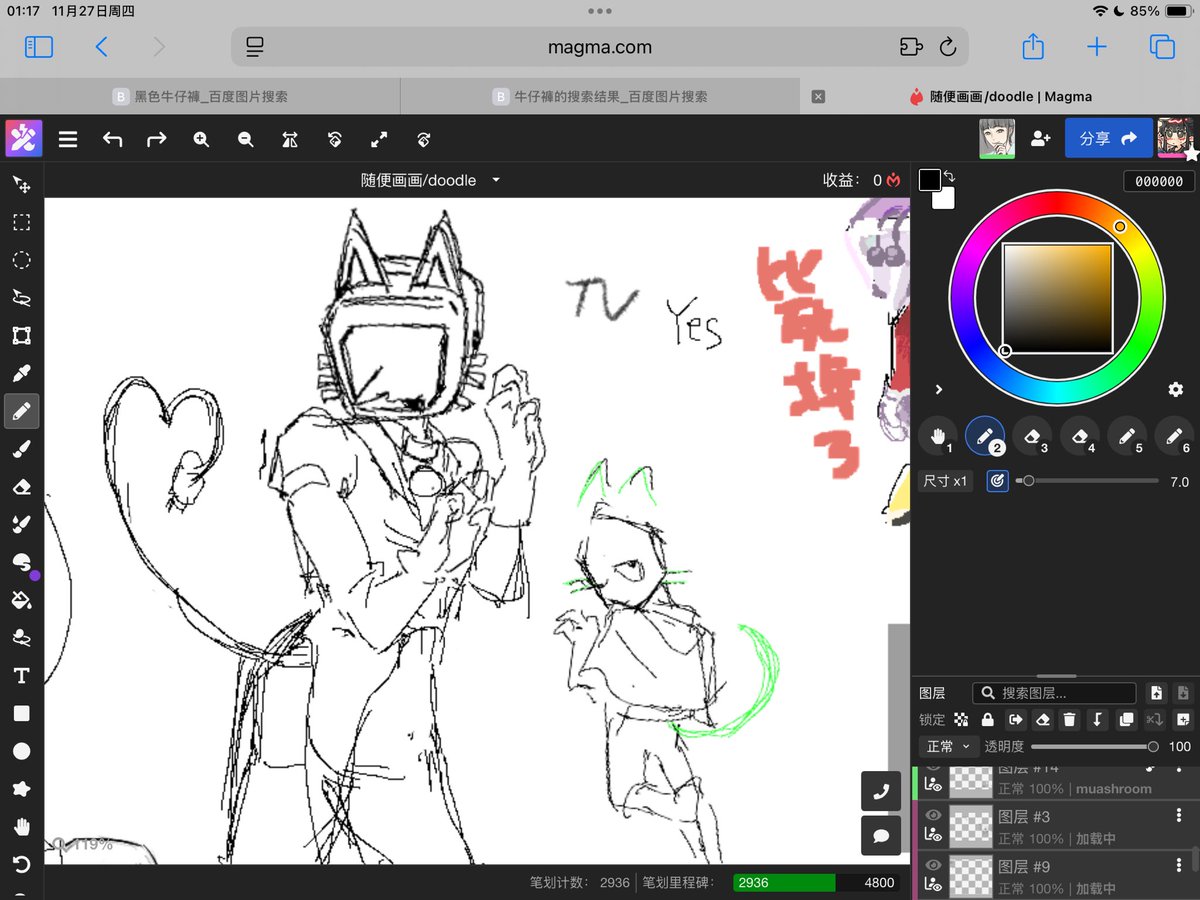
Task: Select brush preset slot 1 hand
Action: tap(939, 436)
